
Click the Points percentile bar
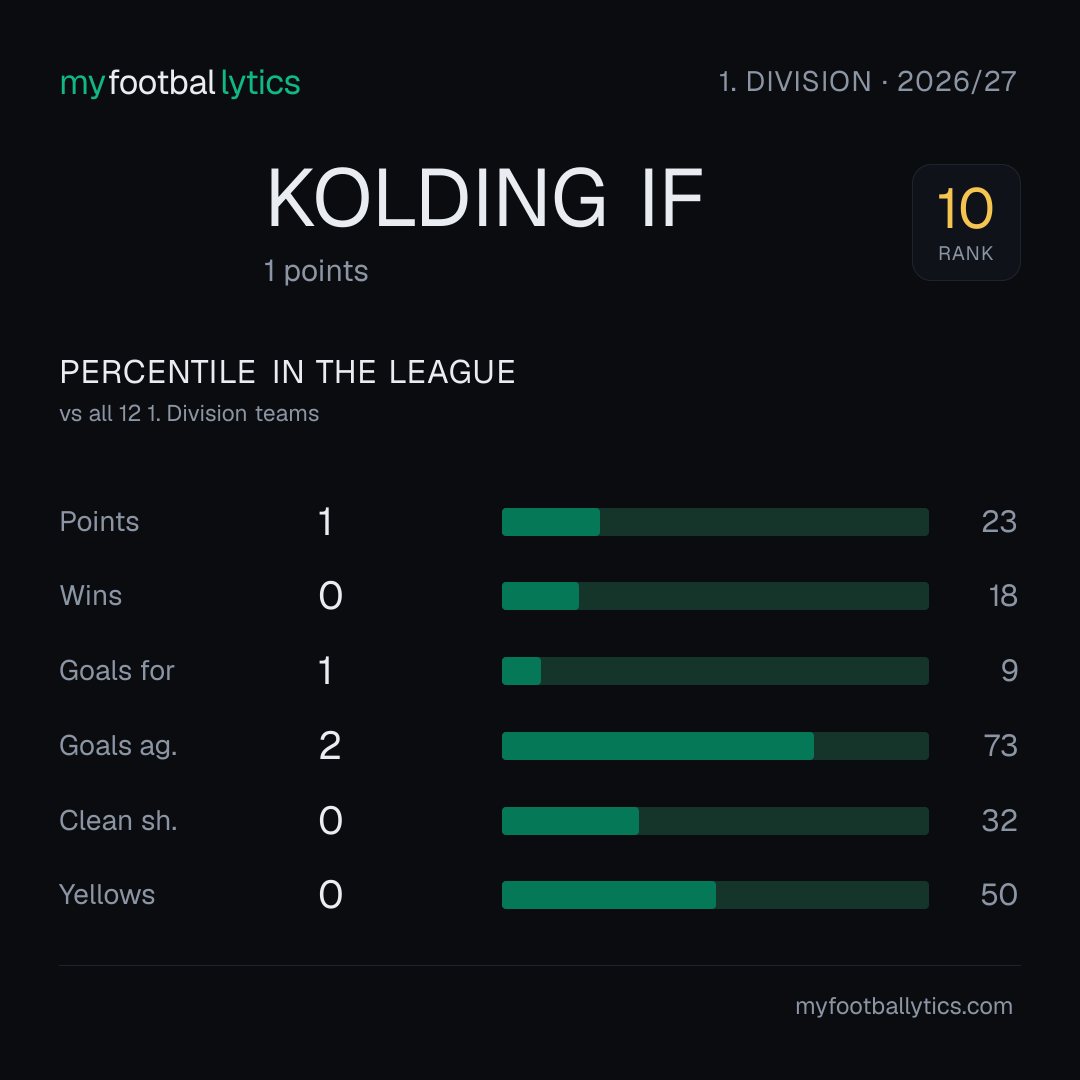pos(715,522)
